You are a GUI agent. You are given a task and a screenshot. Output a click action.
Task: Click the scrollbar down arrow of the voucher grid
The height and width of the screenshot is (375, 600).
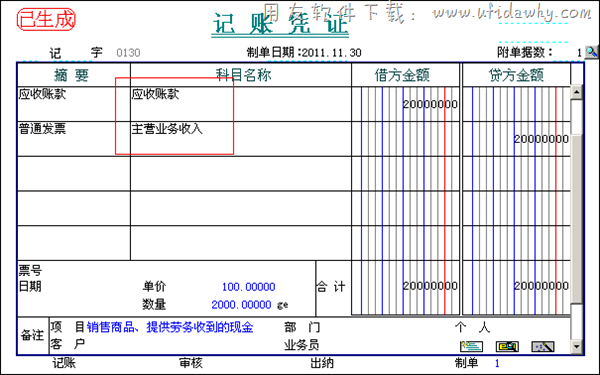pyautogui.click(x=576, y=347)
